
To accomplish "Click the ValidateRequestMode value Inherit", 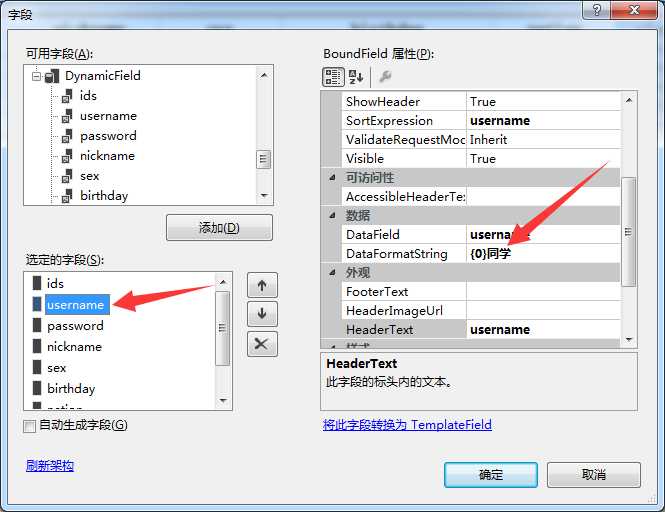I will [543, 140].
